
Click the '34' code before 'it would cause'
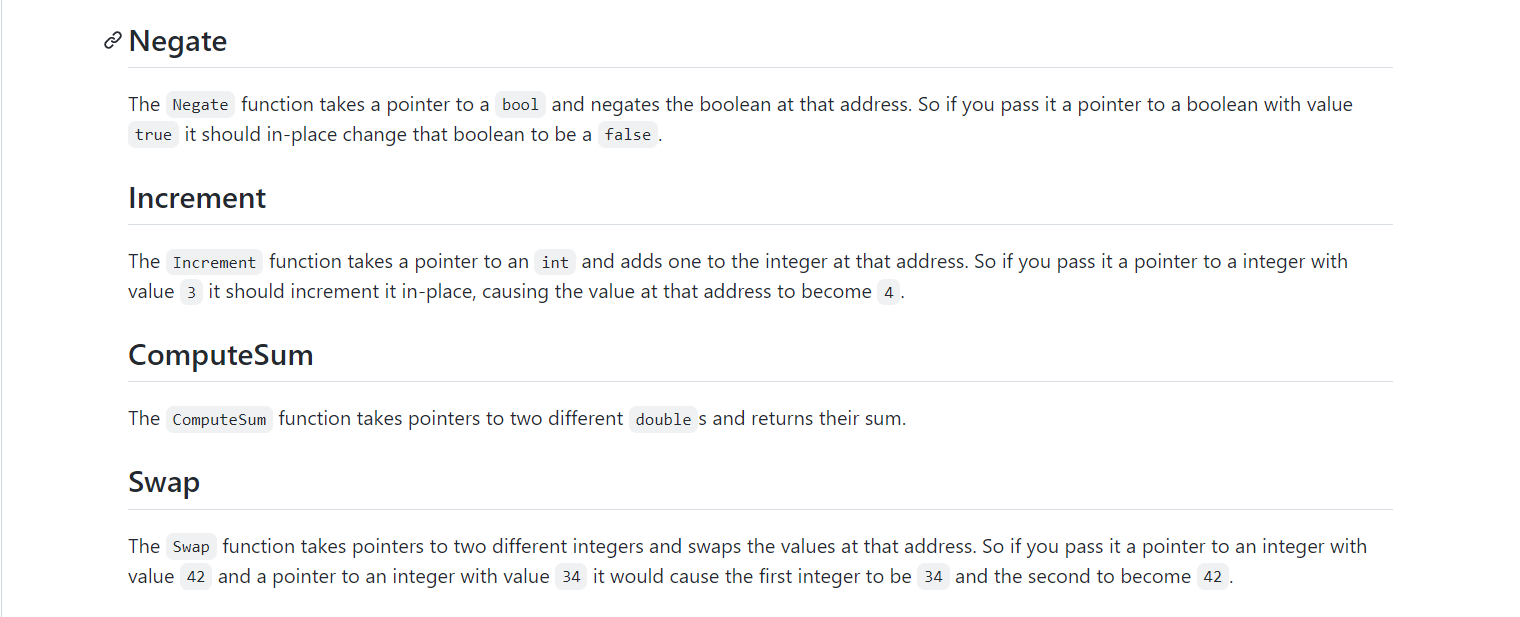tap(571, 577)
